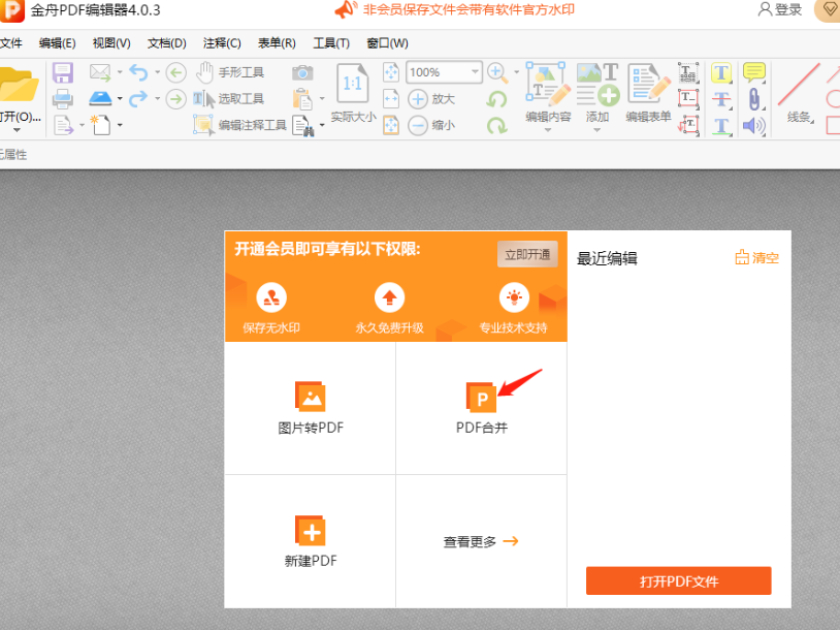Click 缩小 zoom out button
Image resolution: width=840 pixels, height=630 pixels.
pos(432,125)
